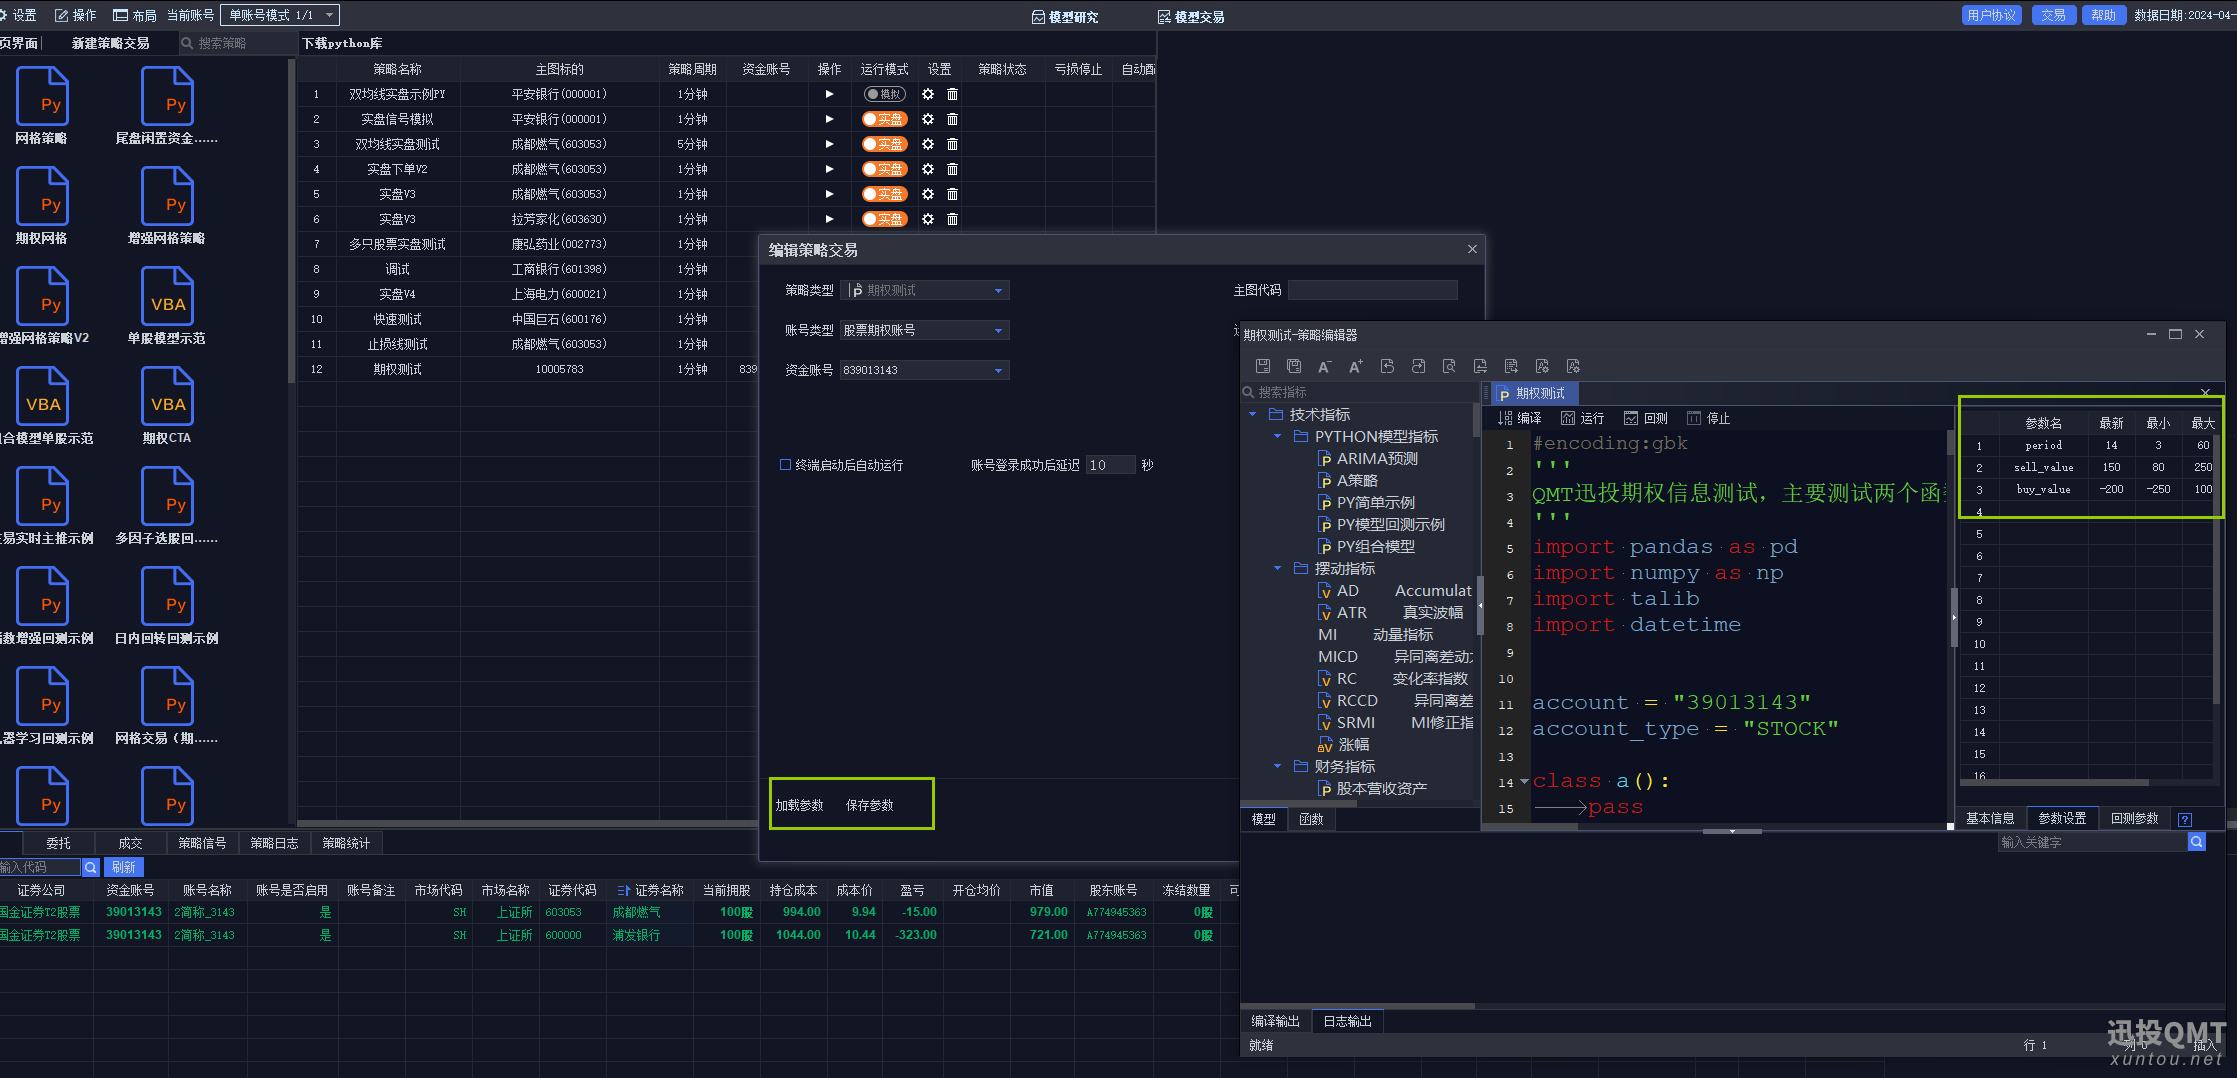
Task: Click the save icon in strategy editor toolbar
Action: (1263, 366)
